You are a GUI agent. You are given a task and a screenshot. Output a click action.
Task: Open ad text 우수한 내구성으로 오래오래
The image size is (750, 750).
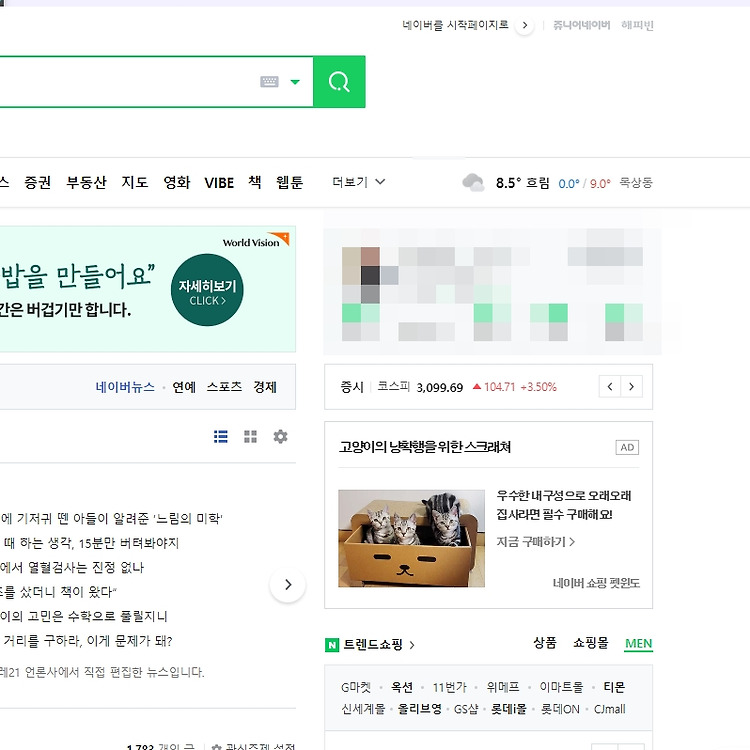(x=564, y=496)
